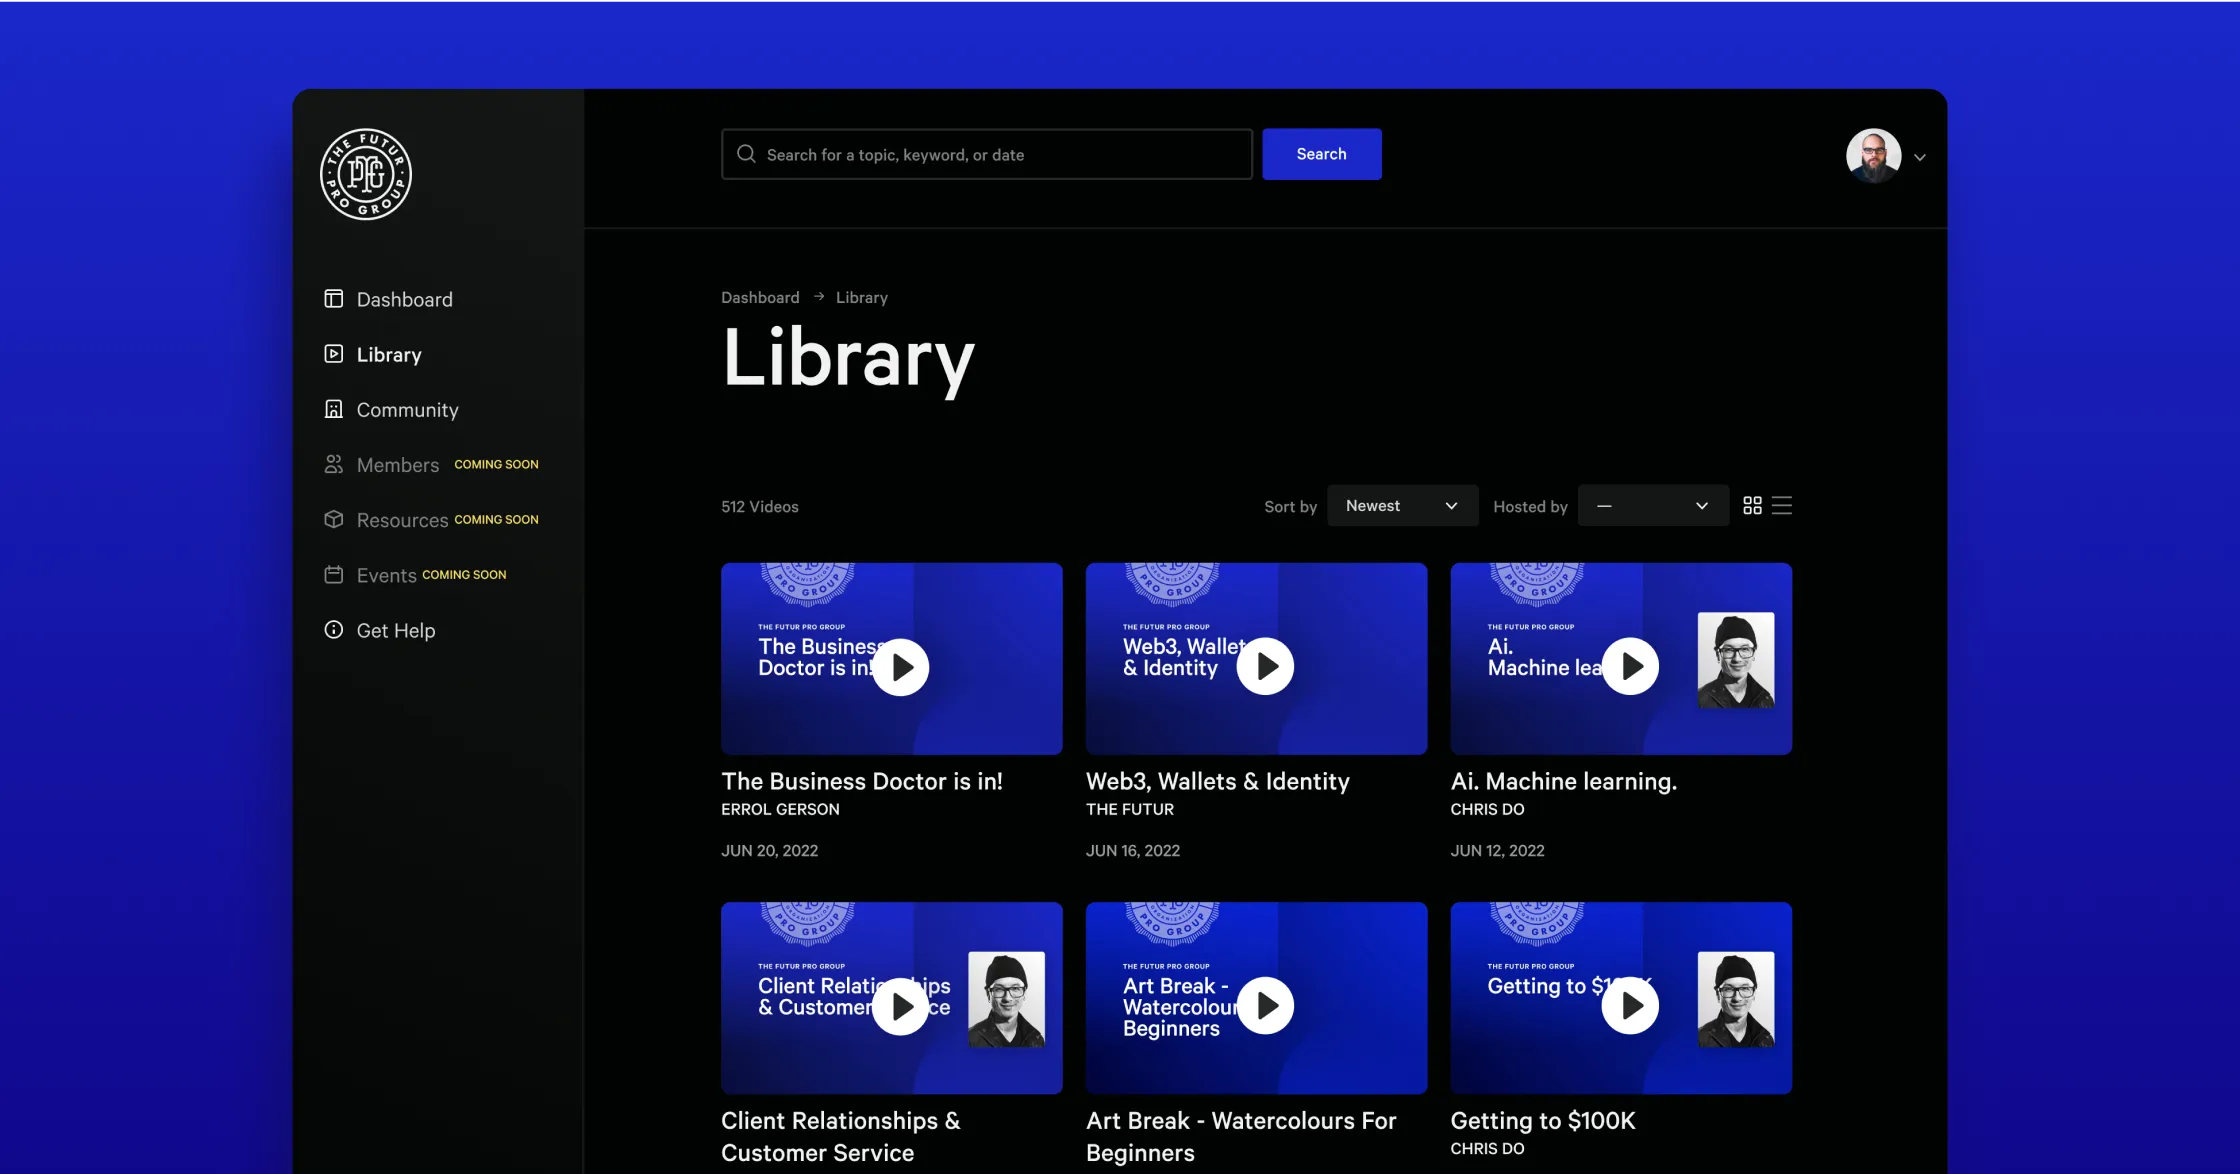Open Getting to $100K title link
Viewport: 2240px width, 1174px height.
pos(1543,1120)
